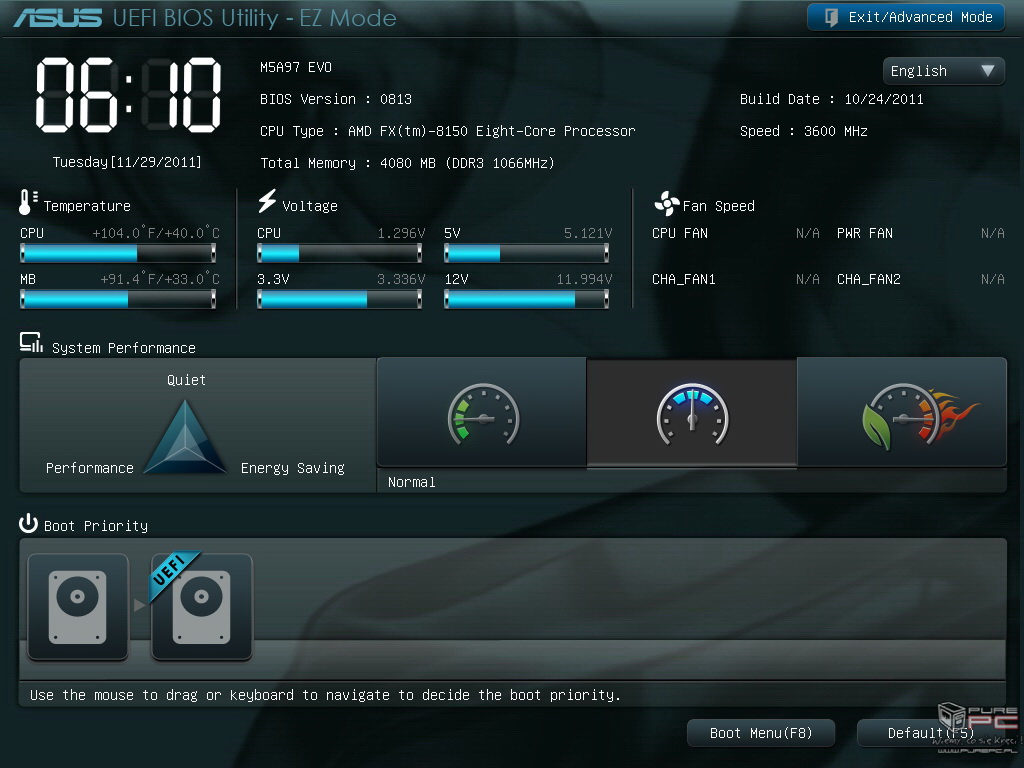1024x768 pixels.
Task: Click the CPU temperature bar
Action: 118,253
